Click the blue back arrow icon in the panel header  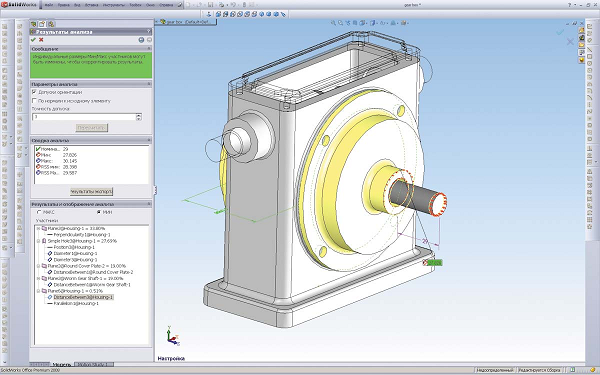point(141,40)
